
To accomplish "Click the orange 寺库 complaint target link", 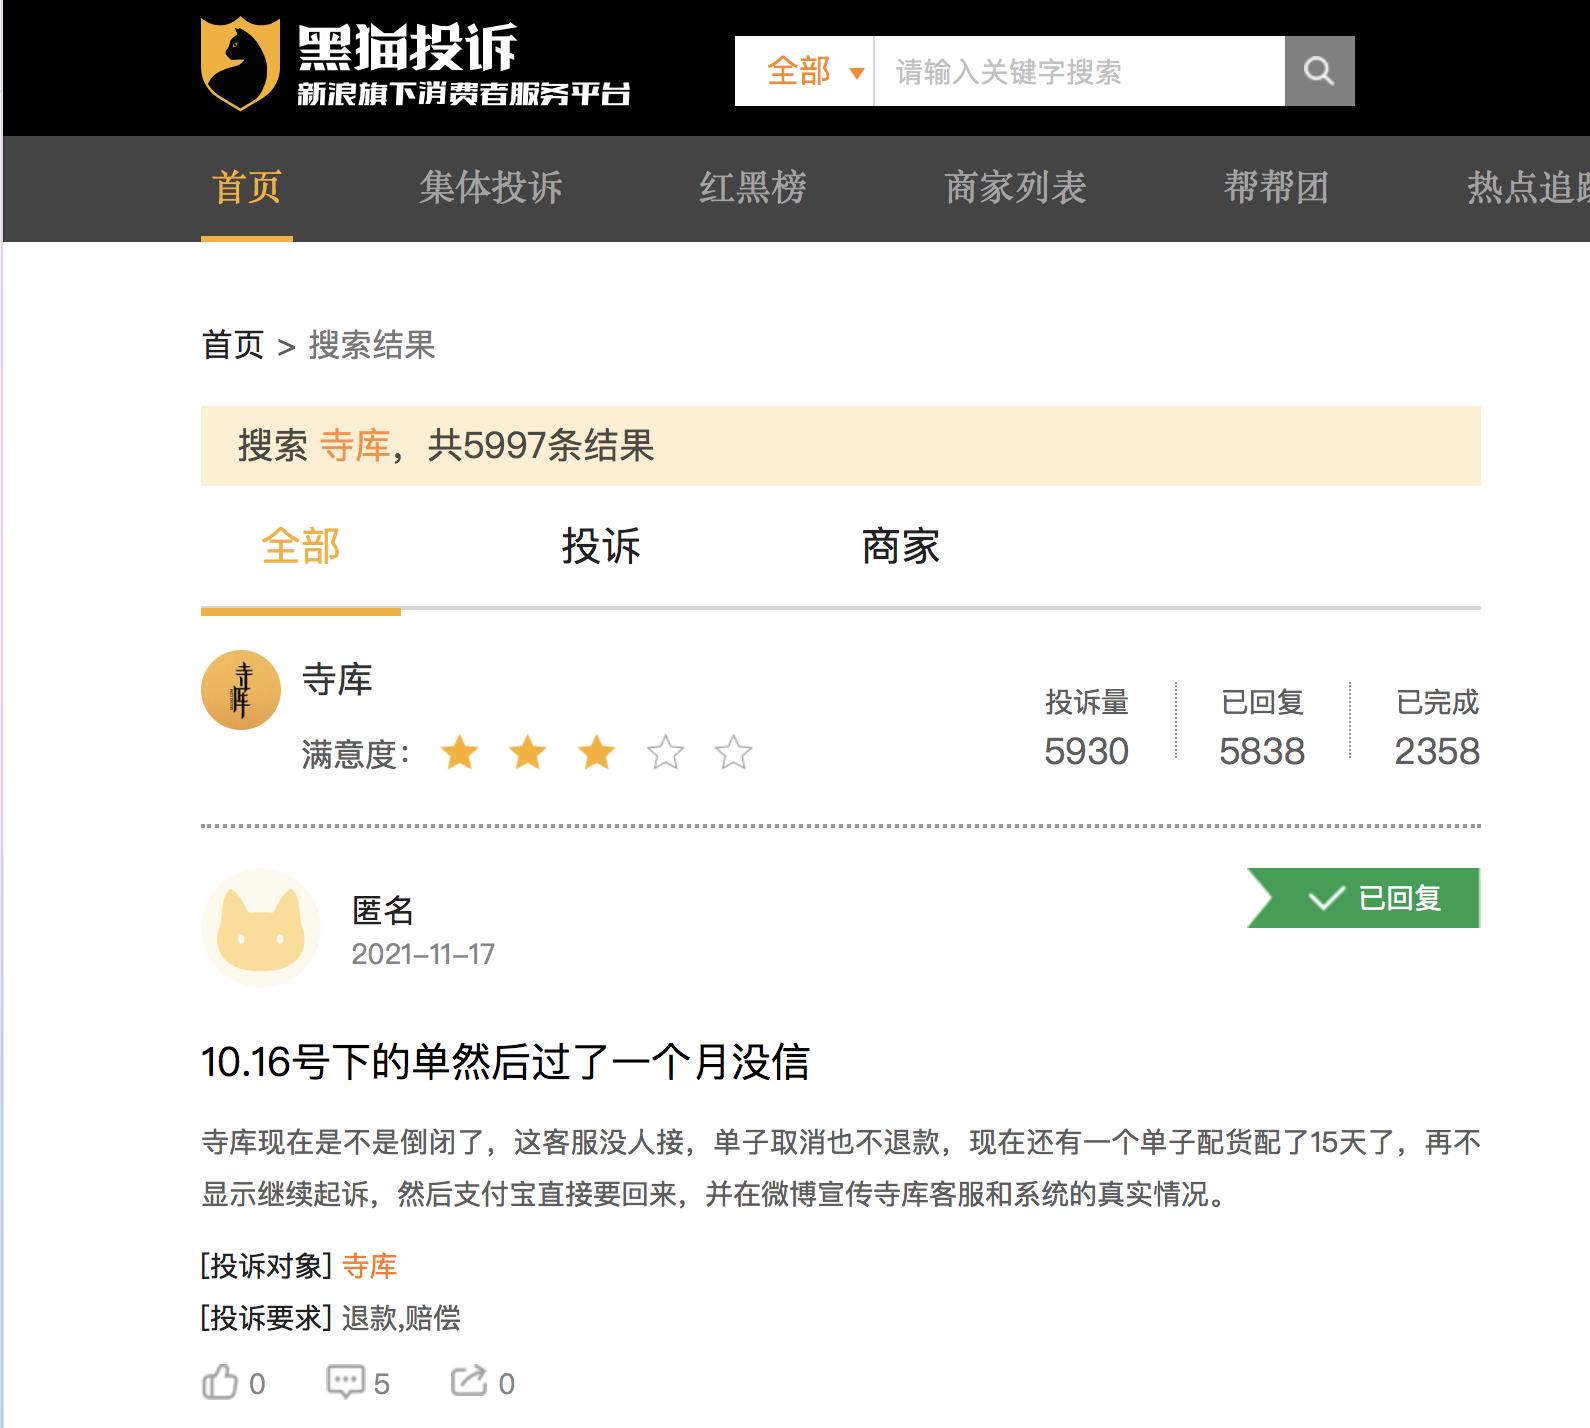I will point(370,1266).
